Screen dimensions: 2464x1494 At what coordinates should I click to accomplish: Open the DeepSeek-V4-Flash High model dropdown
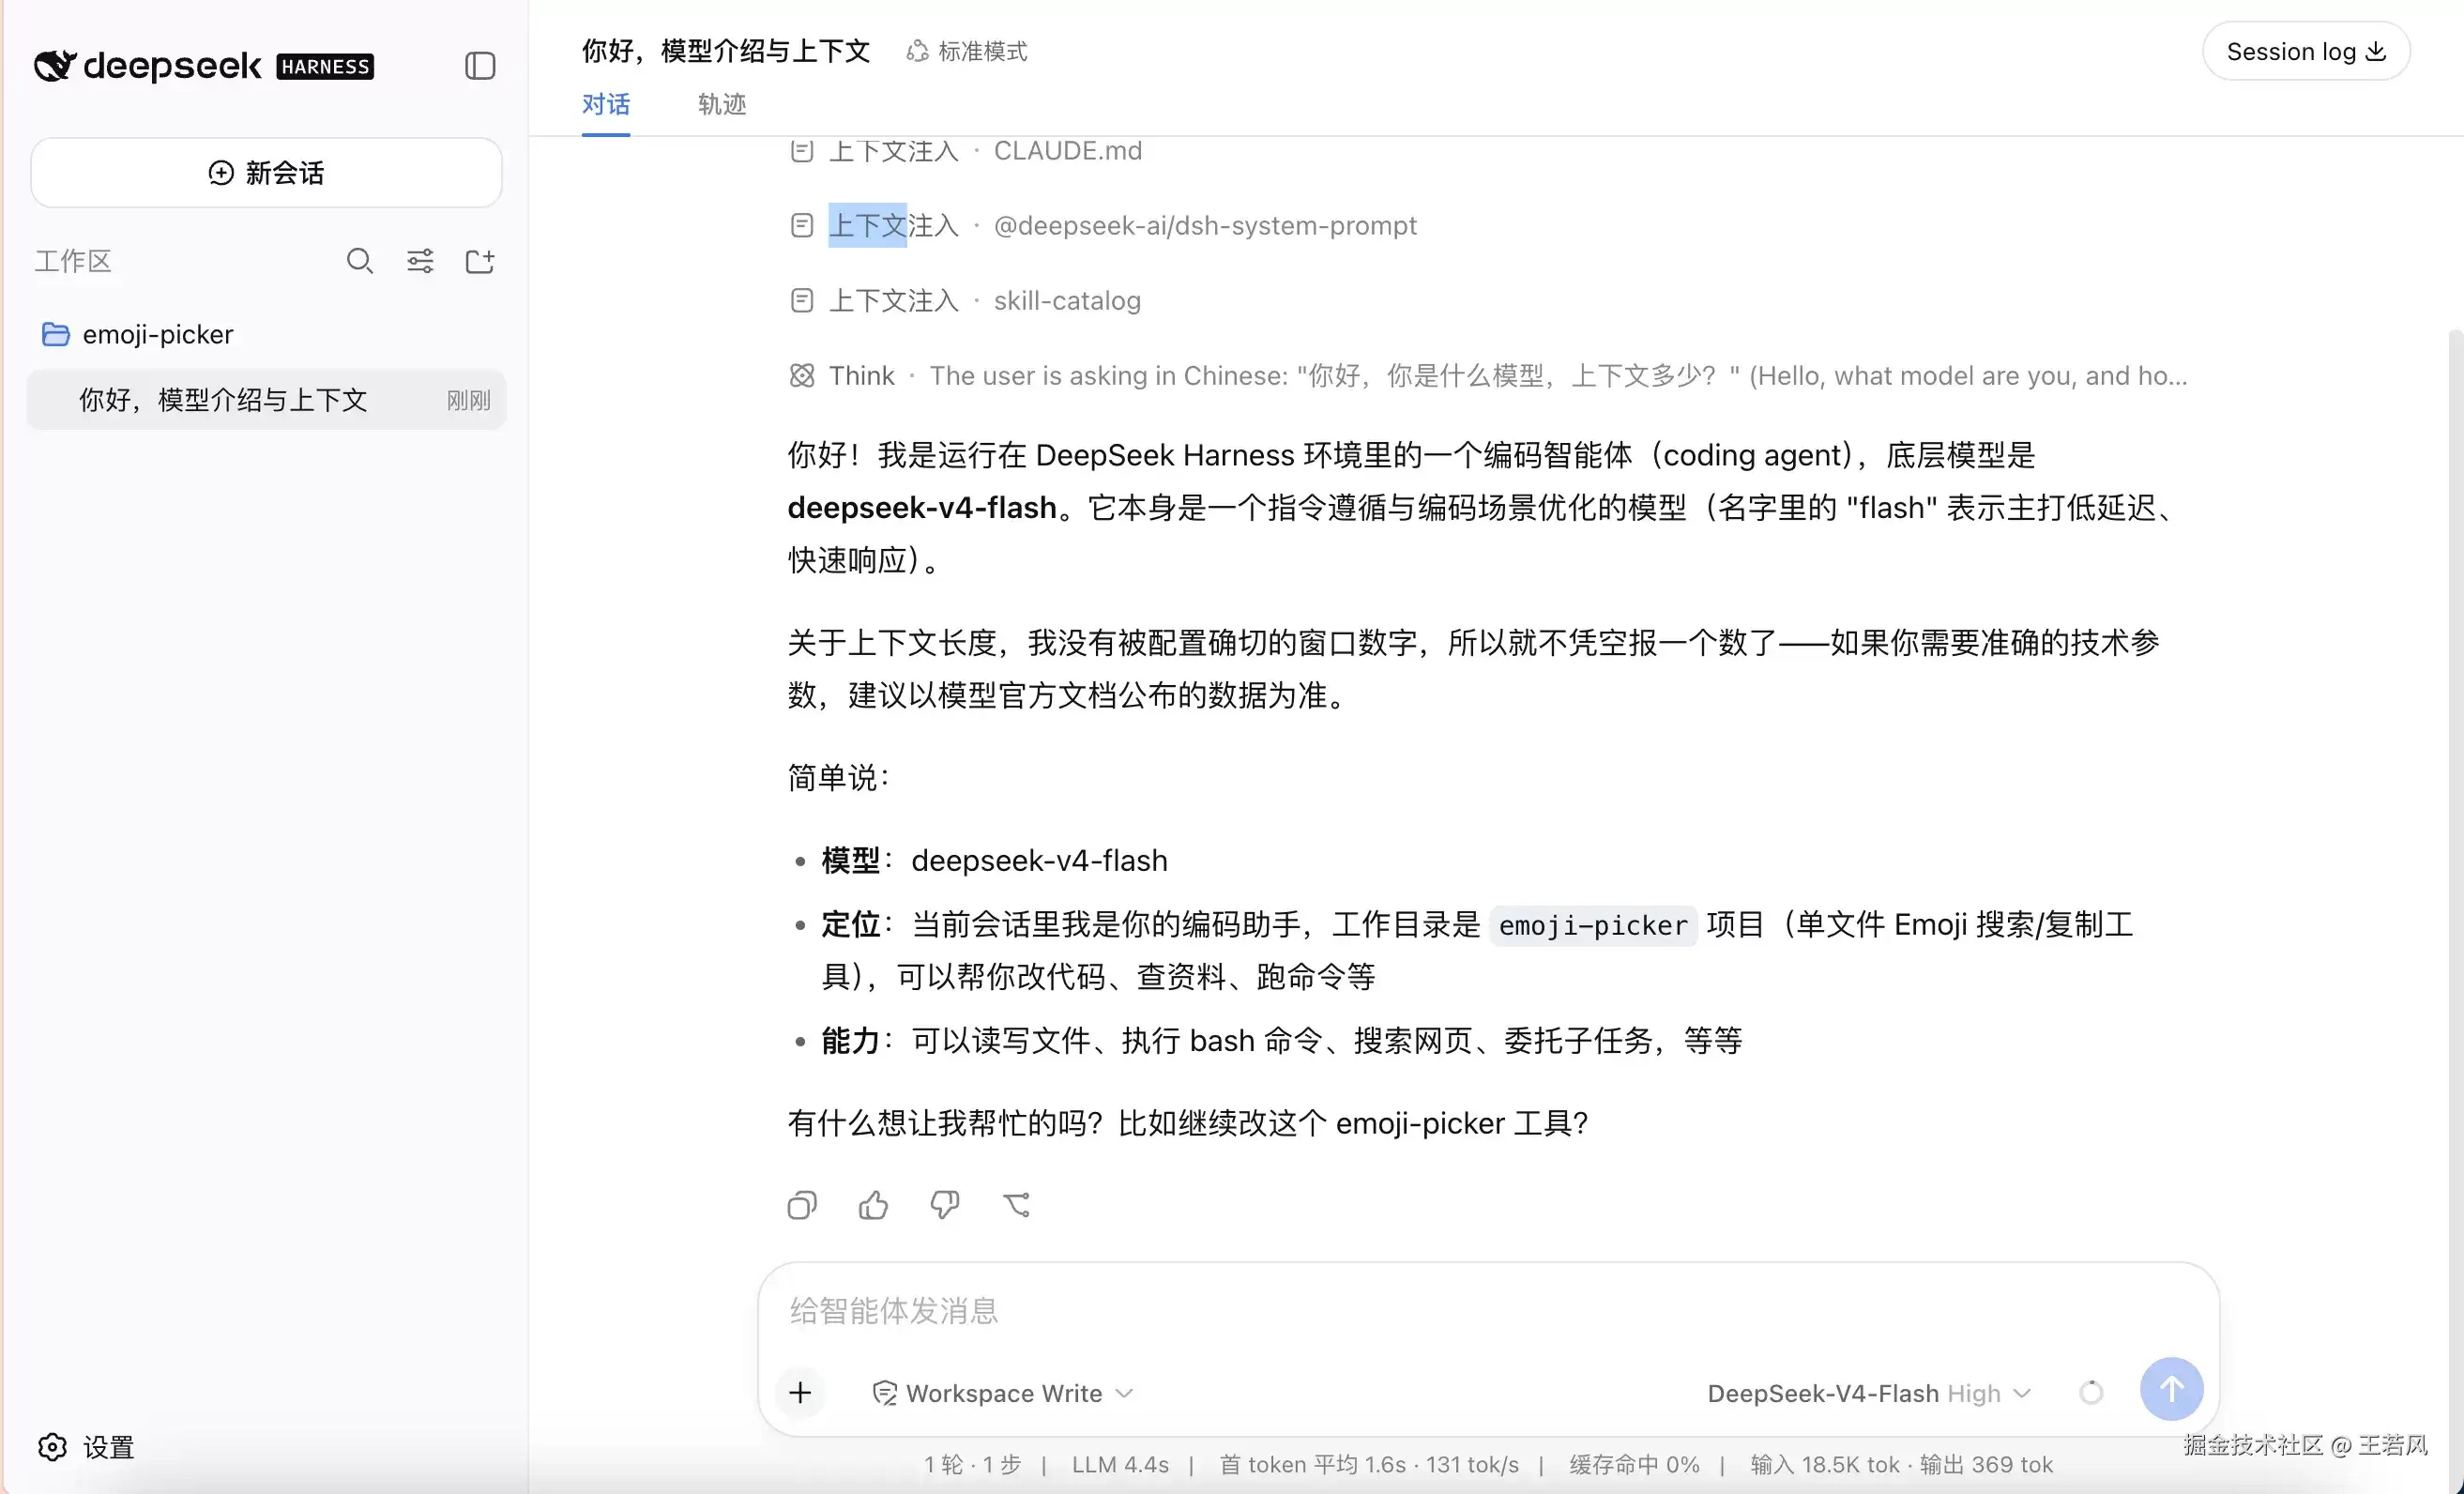pyautogui.click(x=1869, y=1394)
